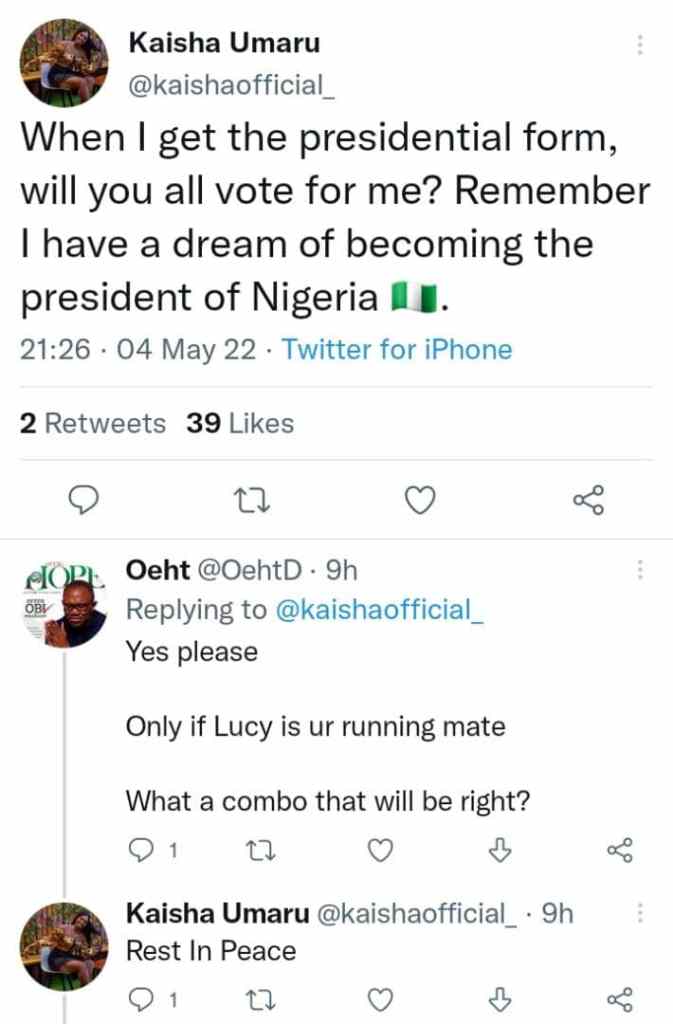Like the Rest In Peace reply
Viewport: 673px width, 1024px height.
379,998
